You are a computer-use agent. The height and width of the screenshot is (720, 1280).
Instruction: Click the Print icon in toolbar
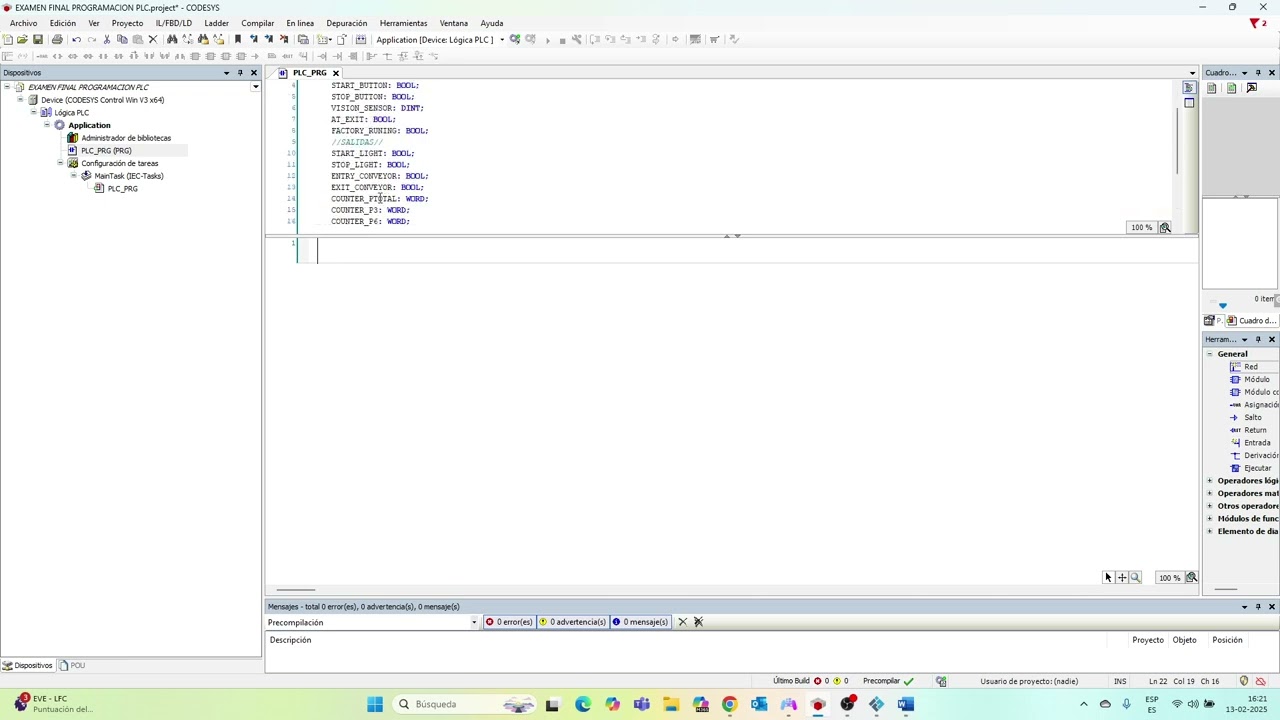click(57, 40)
